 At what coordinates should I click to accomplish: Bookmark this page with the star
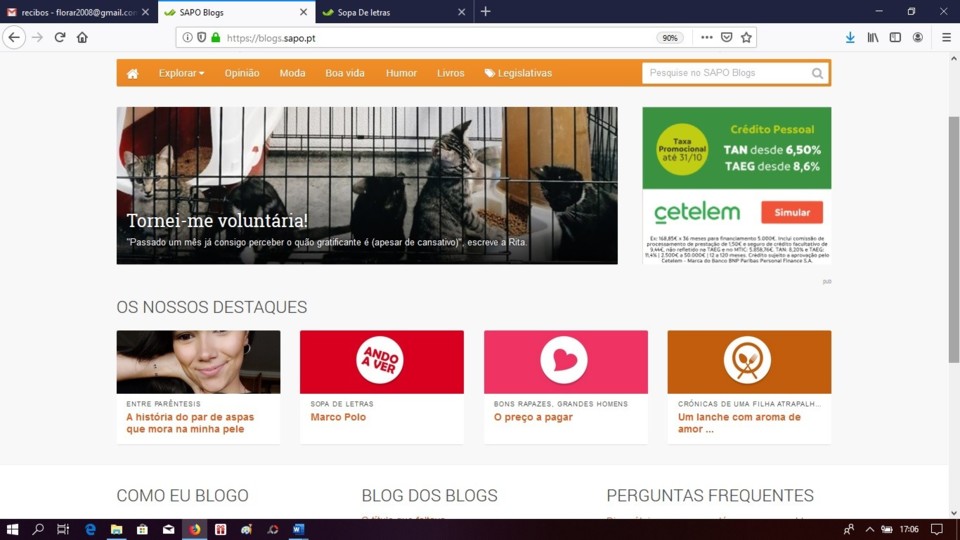746,37
